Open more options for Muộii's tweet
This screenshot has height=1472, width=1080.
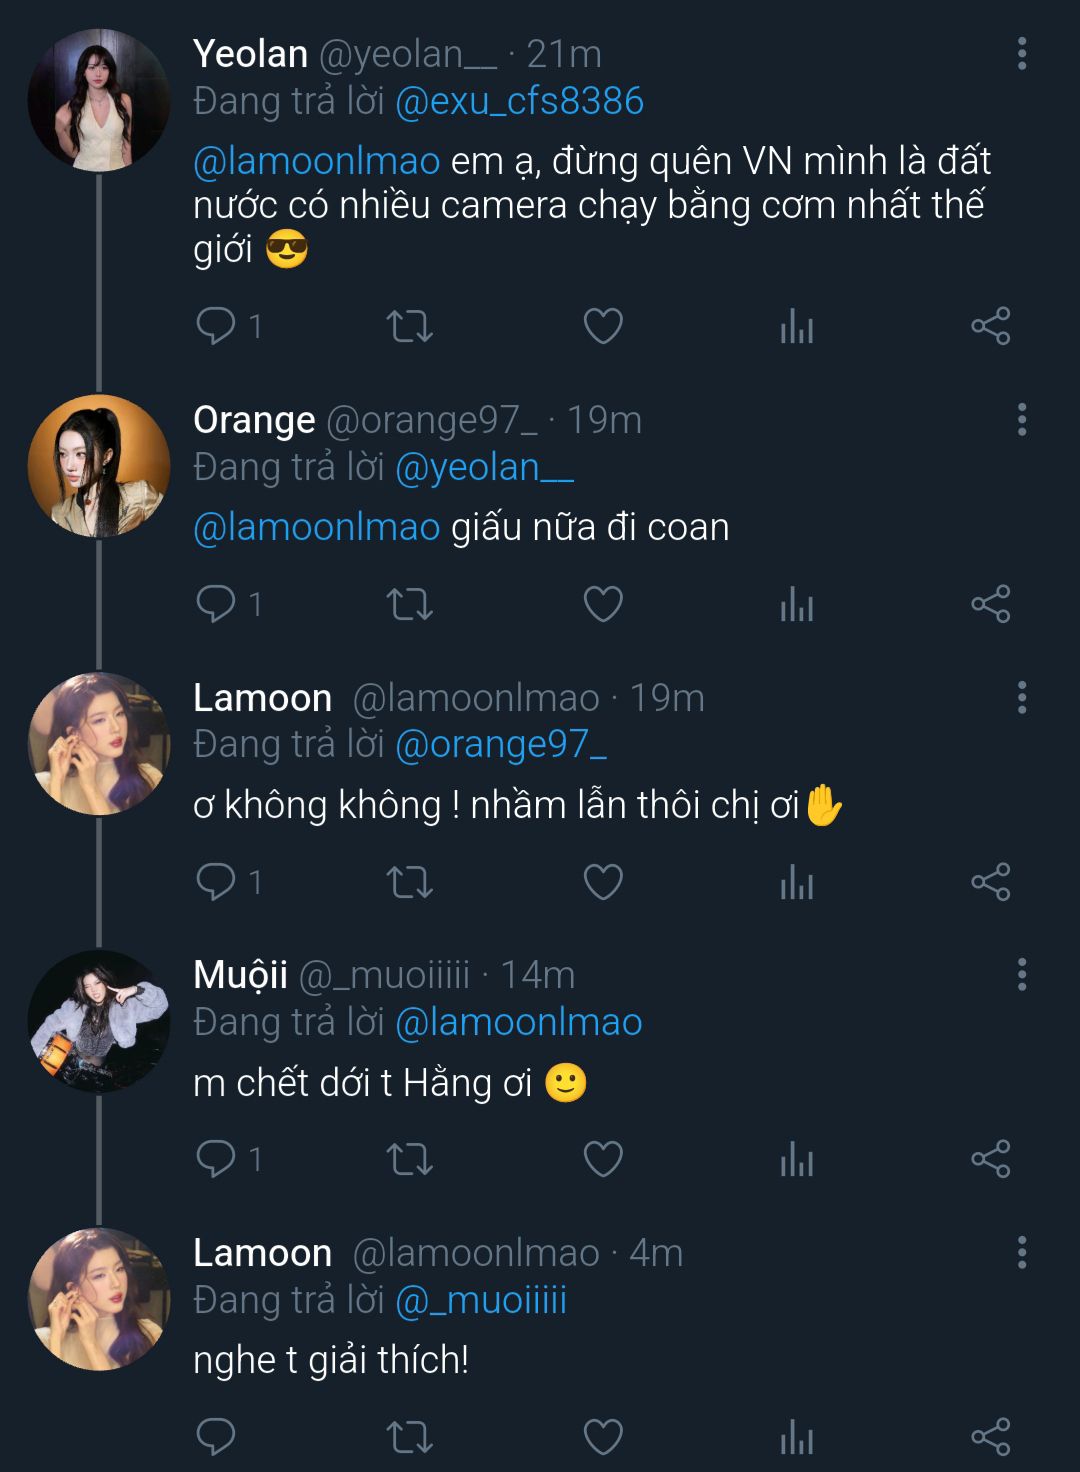[1021, 975]
